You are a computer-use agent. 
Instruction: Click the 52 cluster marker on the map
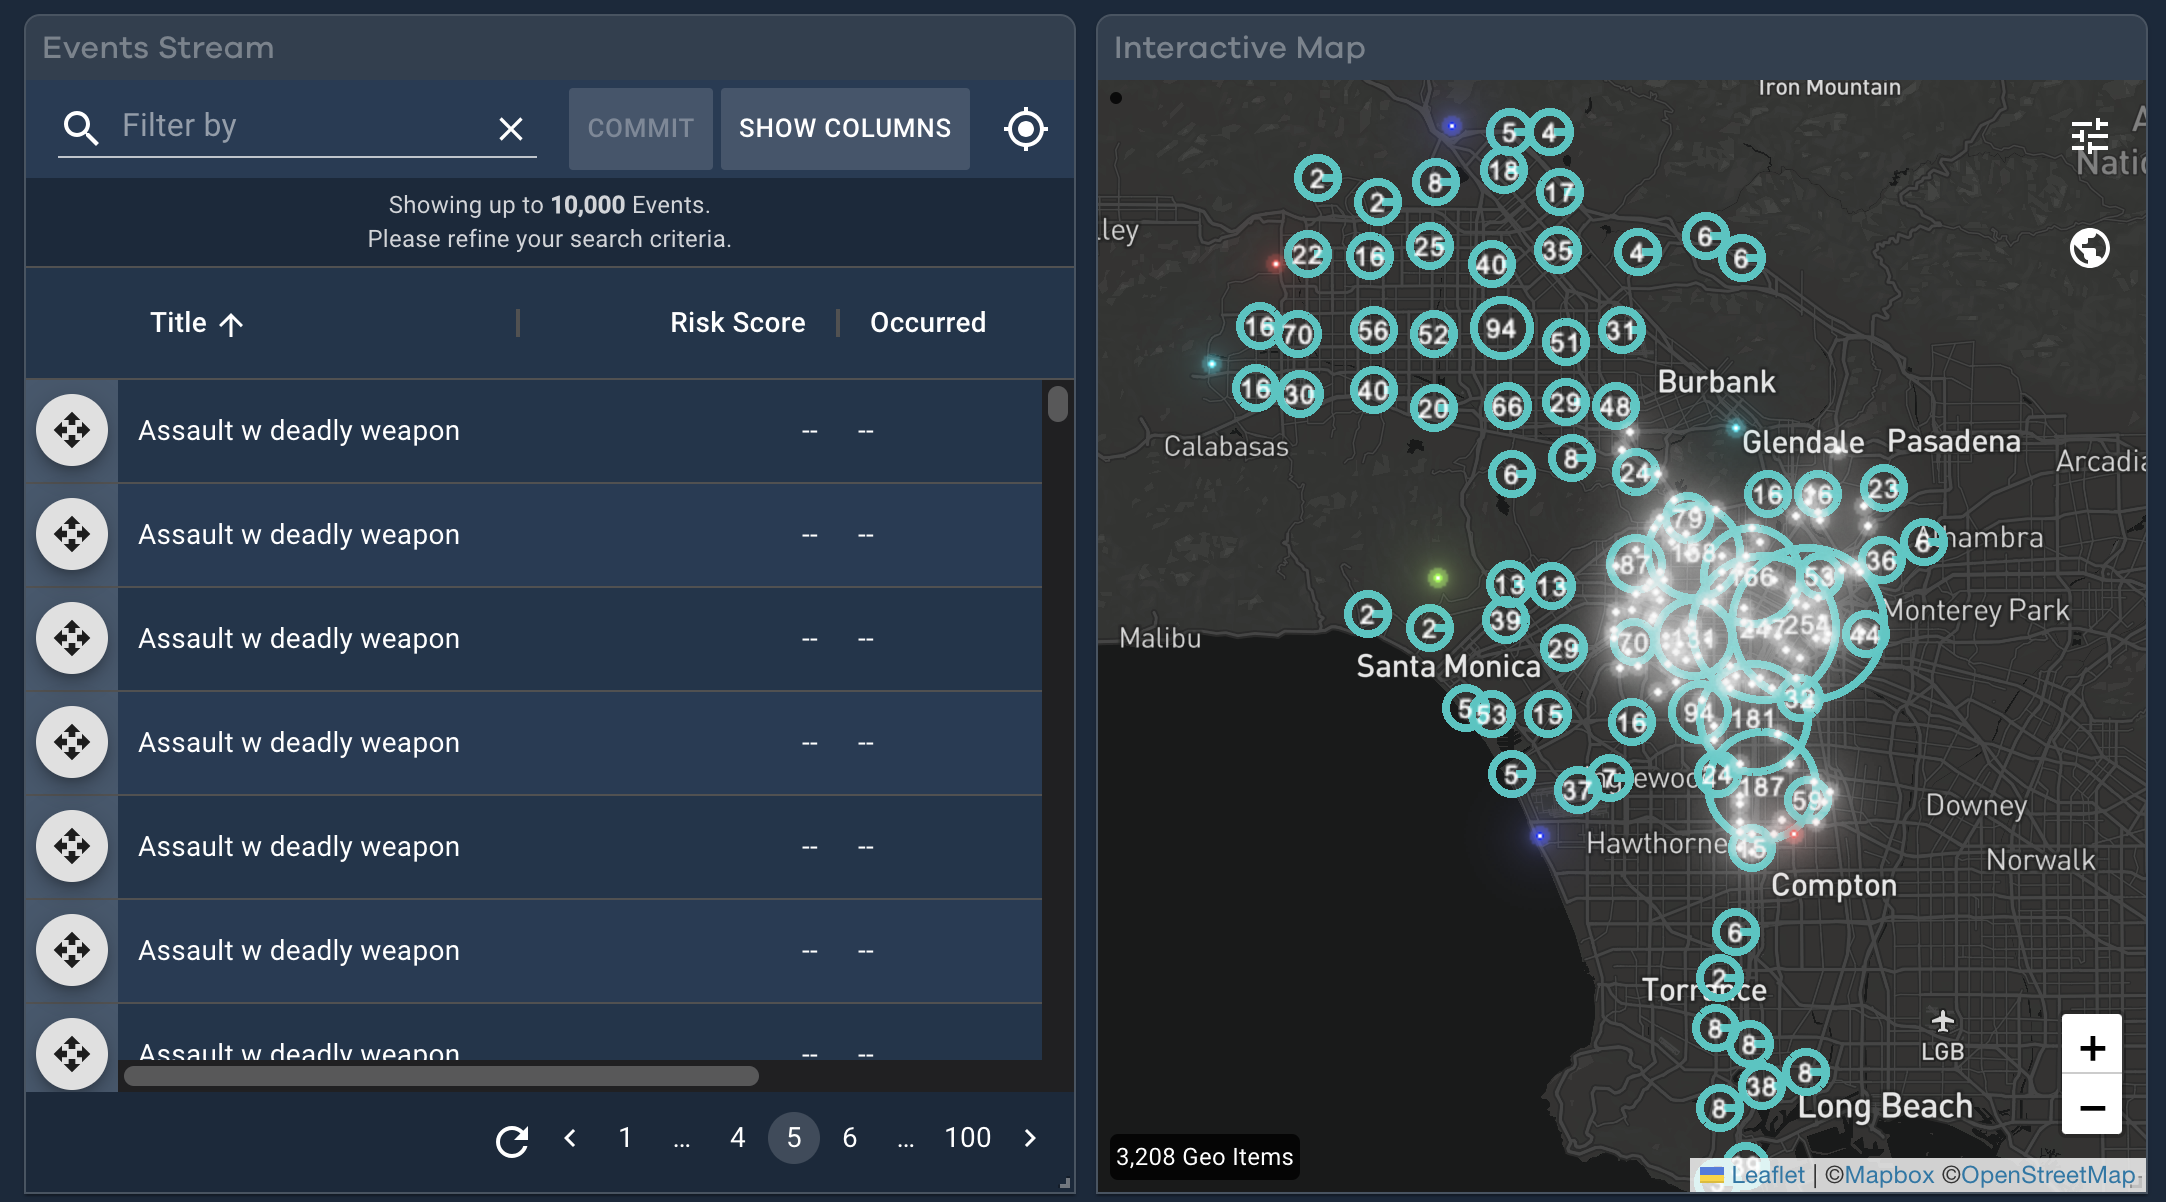pyautogui.click(x=1433, y=334)
